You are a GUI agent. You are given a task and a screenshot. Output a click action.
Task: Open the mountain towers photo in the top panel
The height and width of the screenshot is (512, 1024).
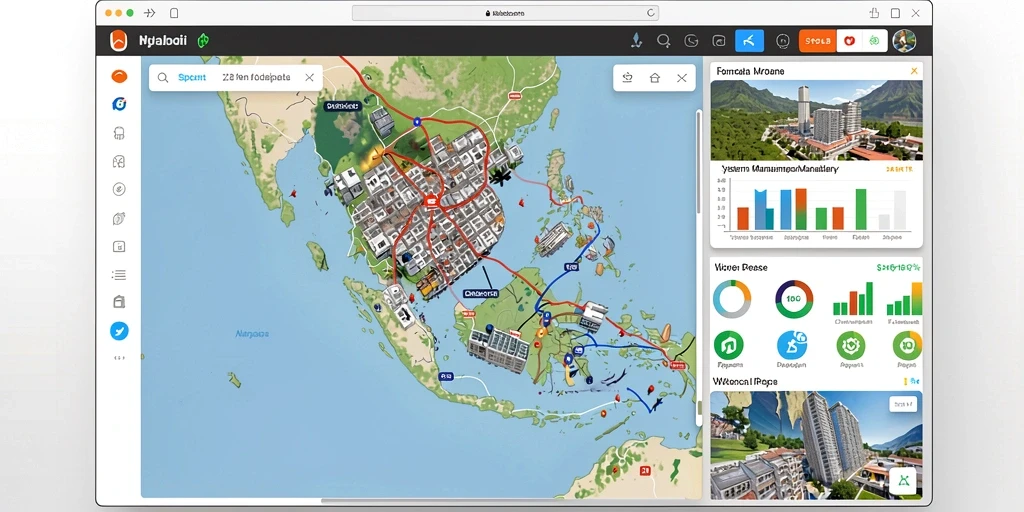tap(816, 120)
